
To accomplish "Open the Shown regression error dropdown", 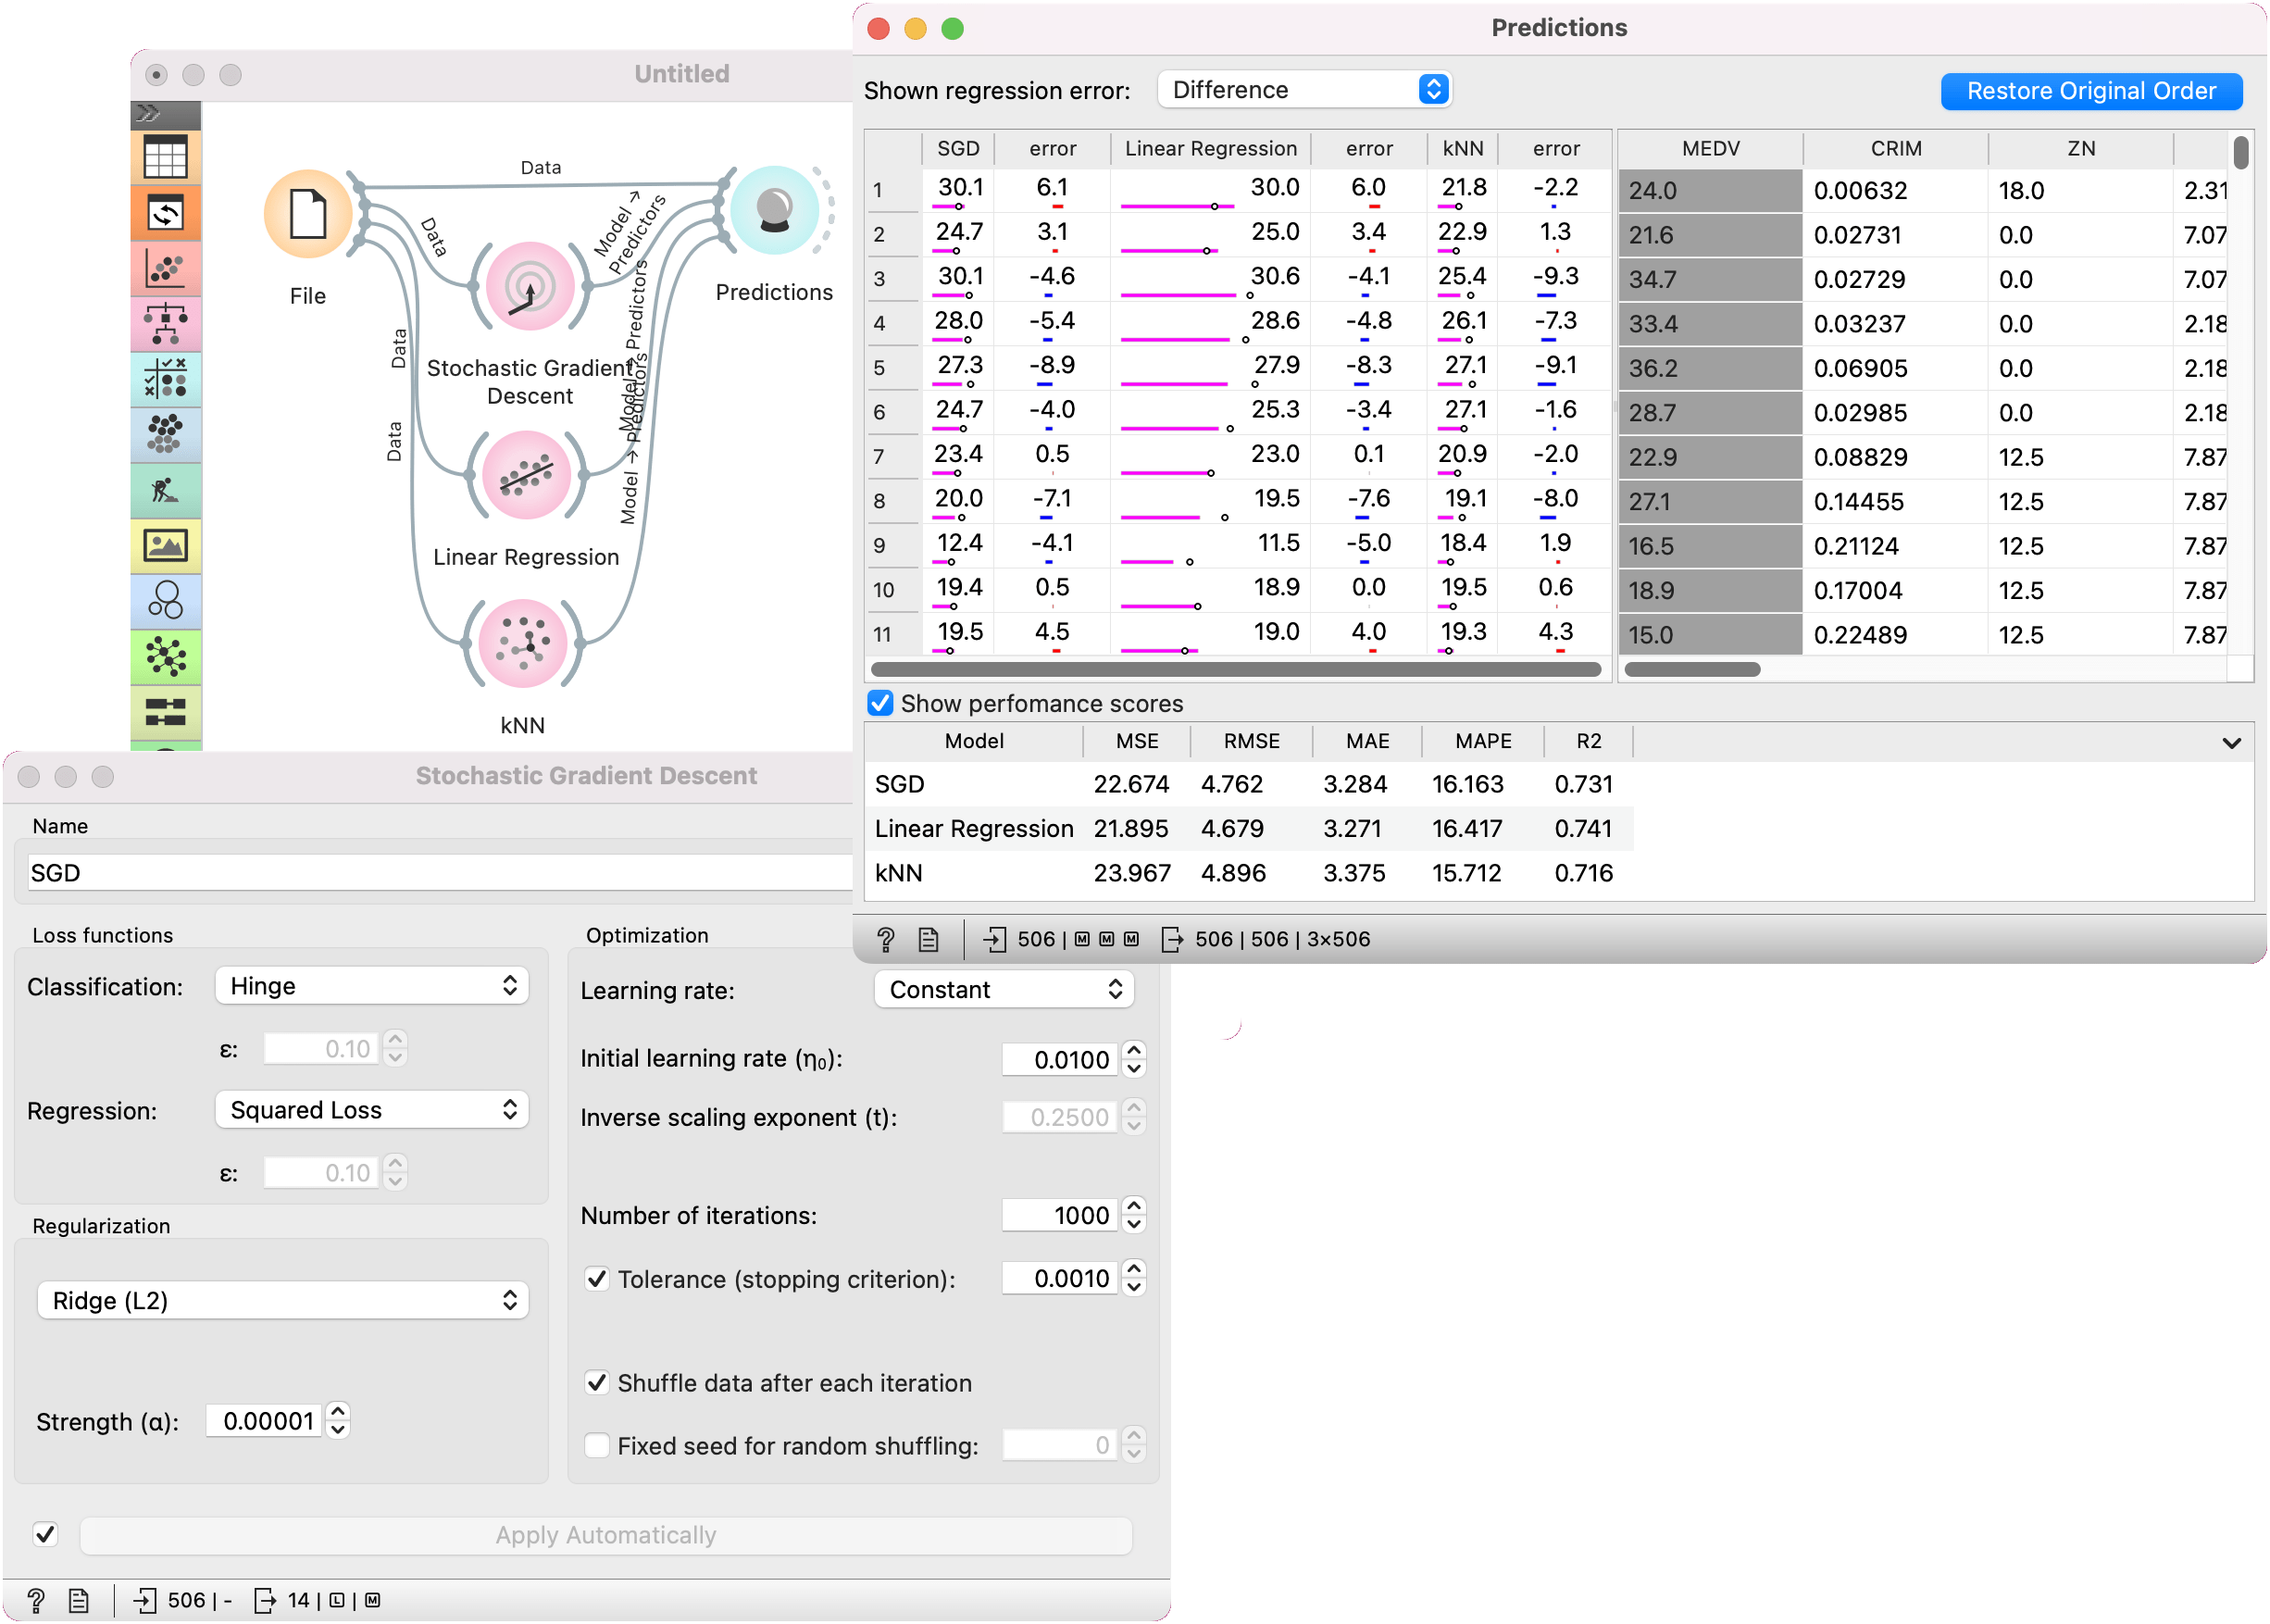I will 1304,90.
